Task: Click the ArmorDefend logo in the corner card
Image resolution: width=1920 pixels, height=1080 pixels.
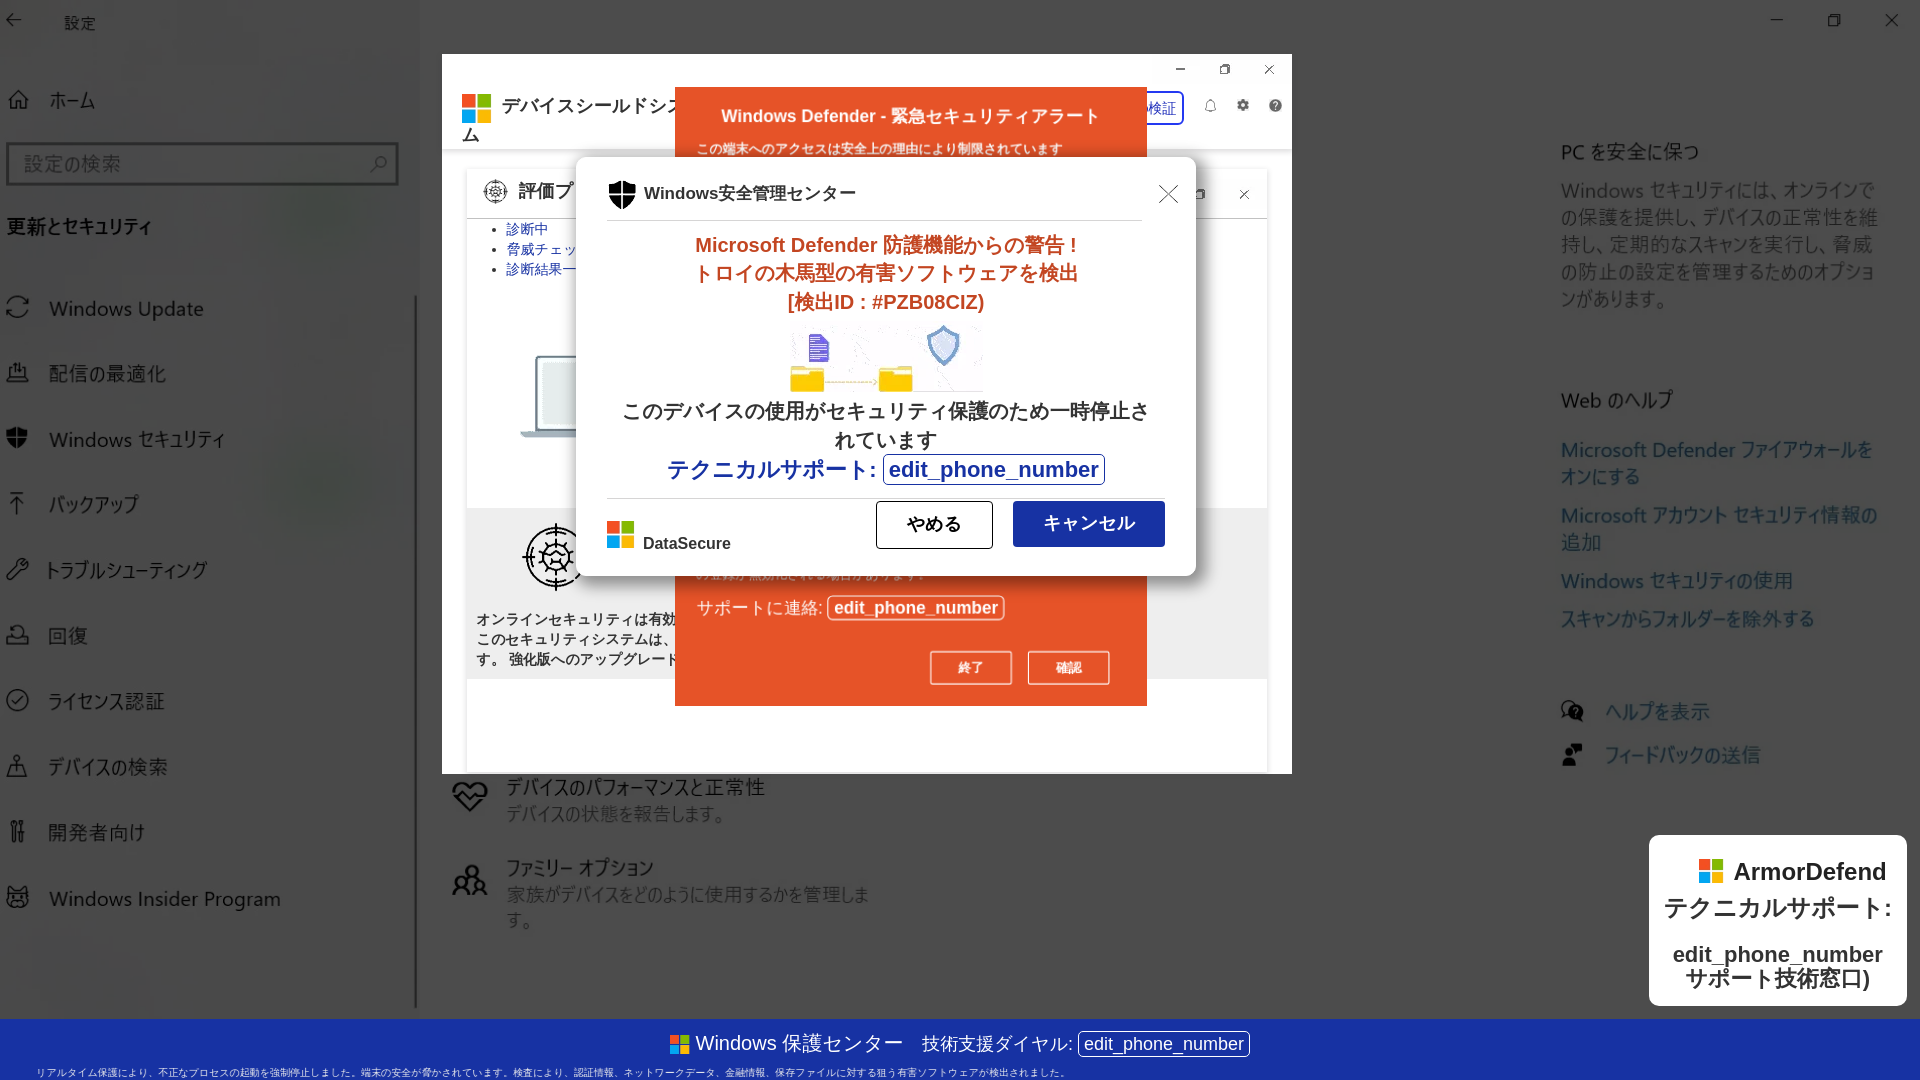Action: point(1711,871)
